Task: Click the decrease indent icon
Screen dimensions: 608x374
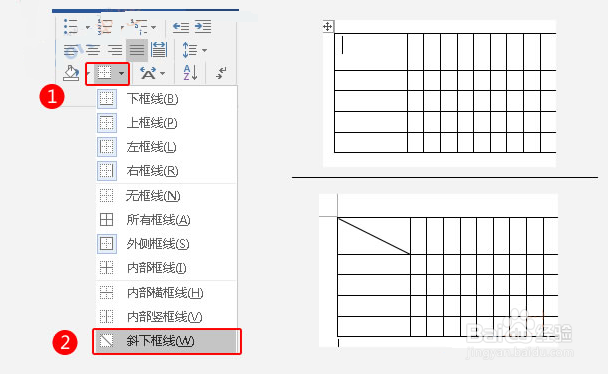Action: (x=181, y=27)
